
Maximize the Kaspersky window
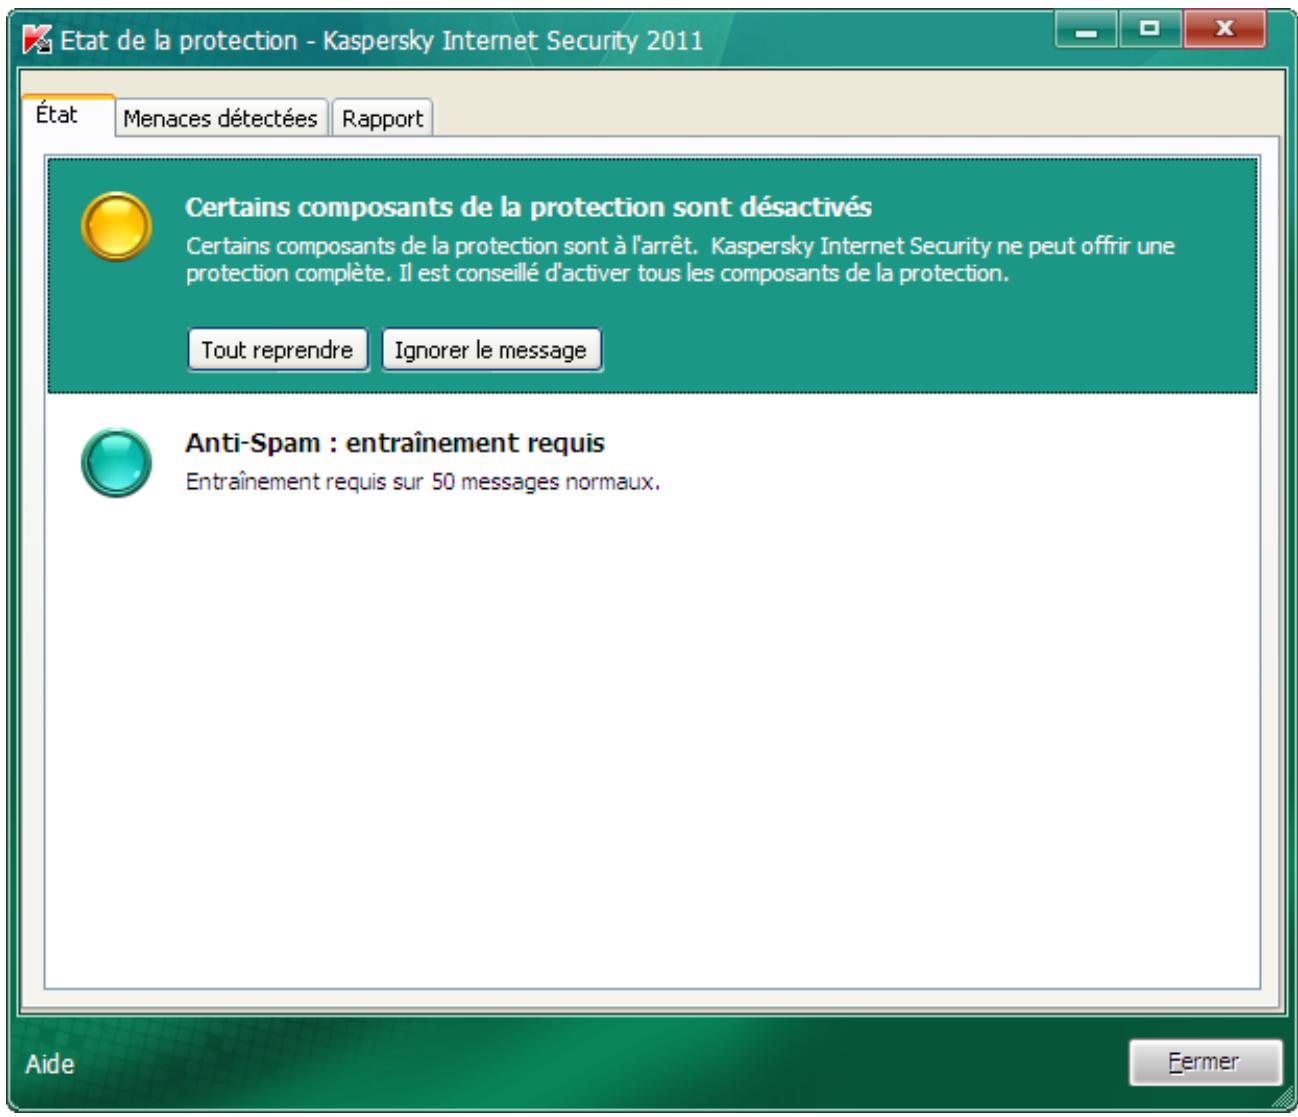1148,31
